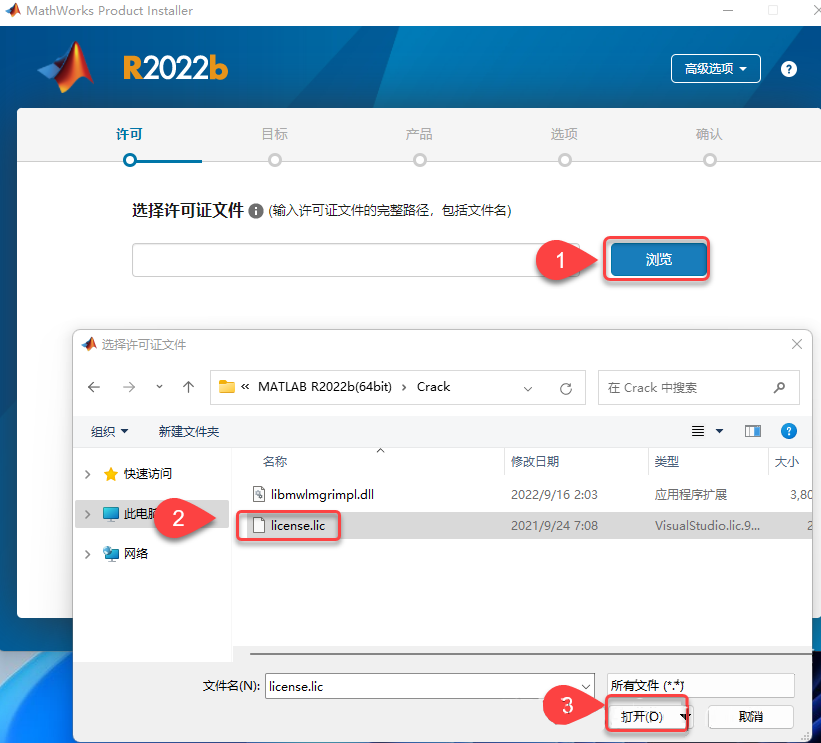Click the dialog help question mark icon
Viewport: 821px width, 743px height.
789,430
